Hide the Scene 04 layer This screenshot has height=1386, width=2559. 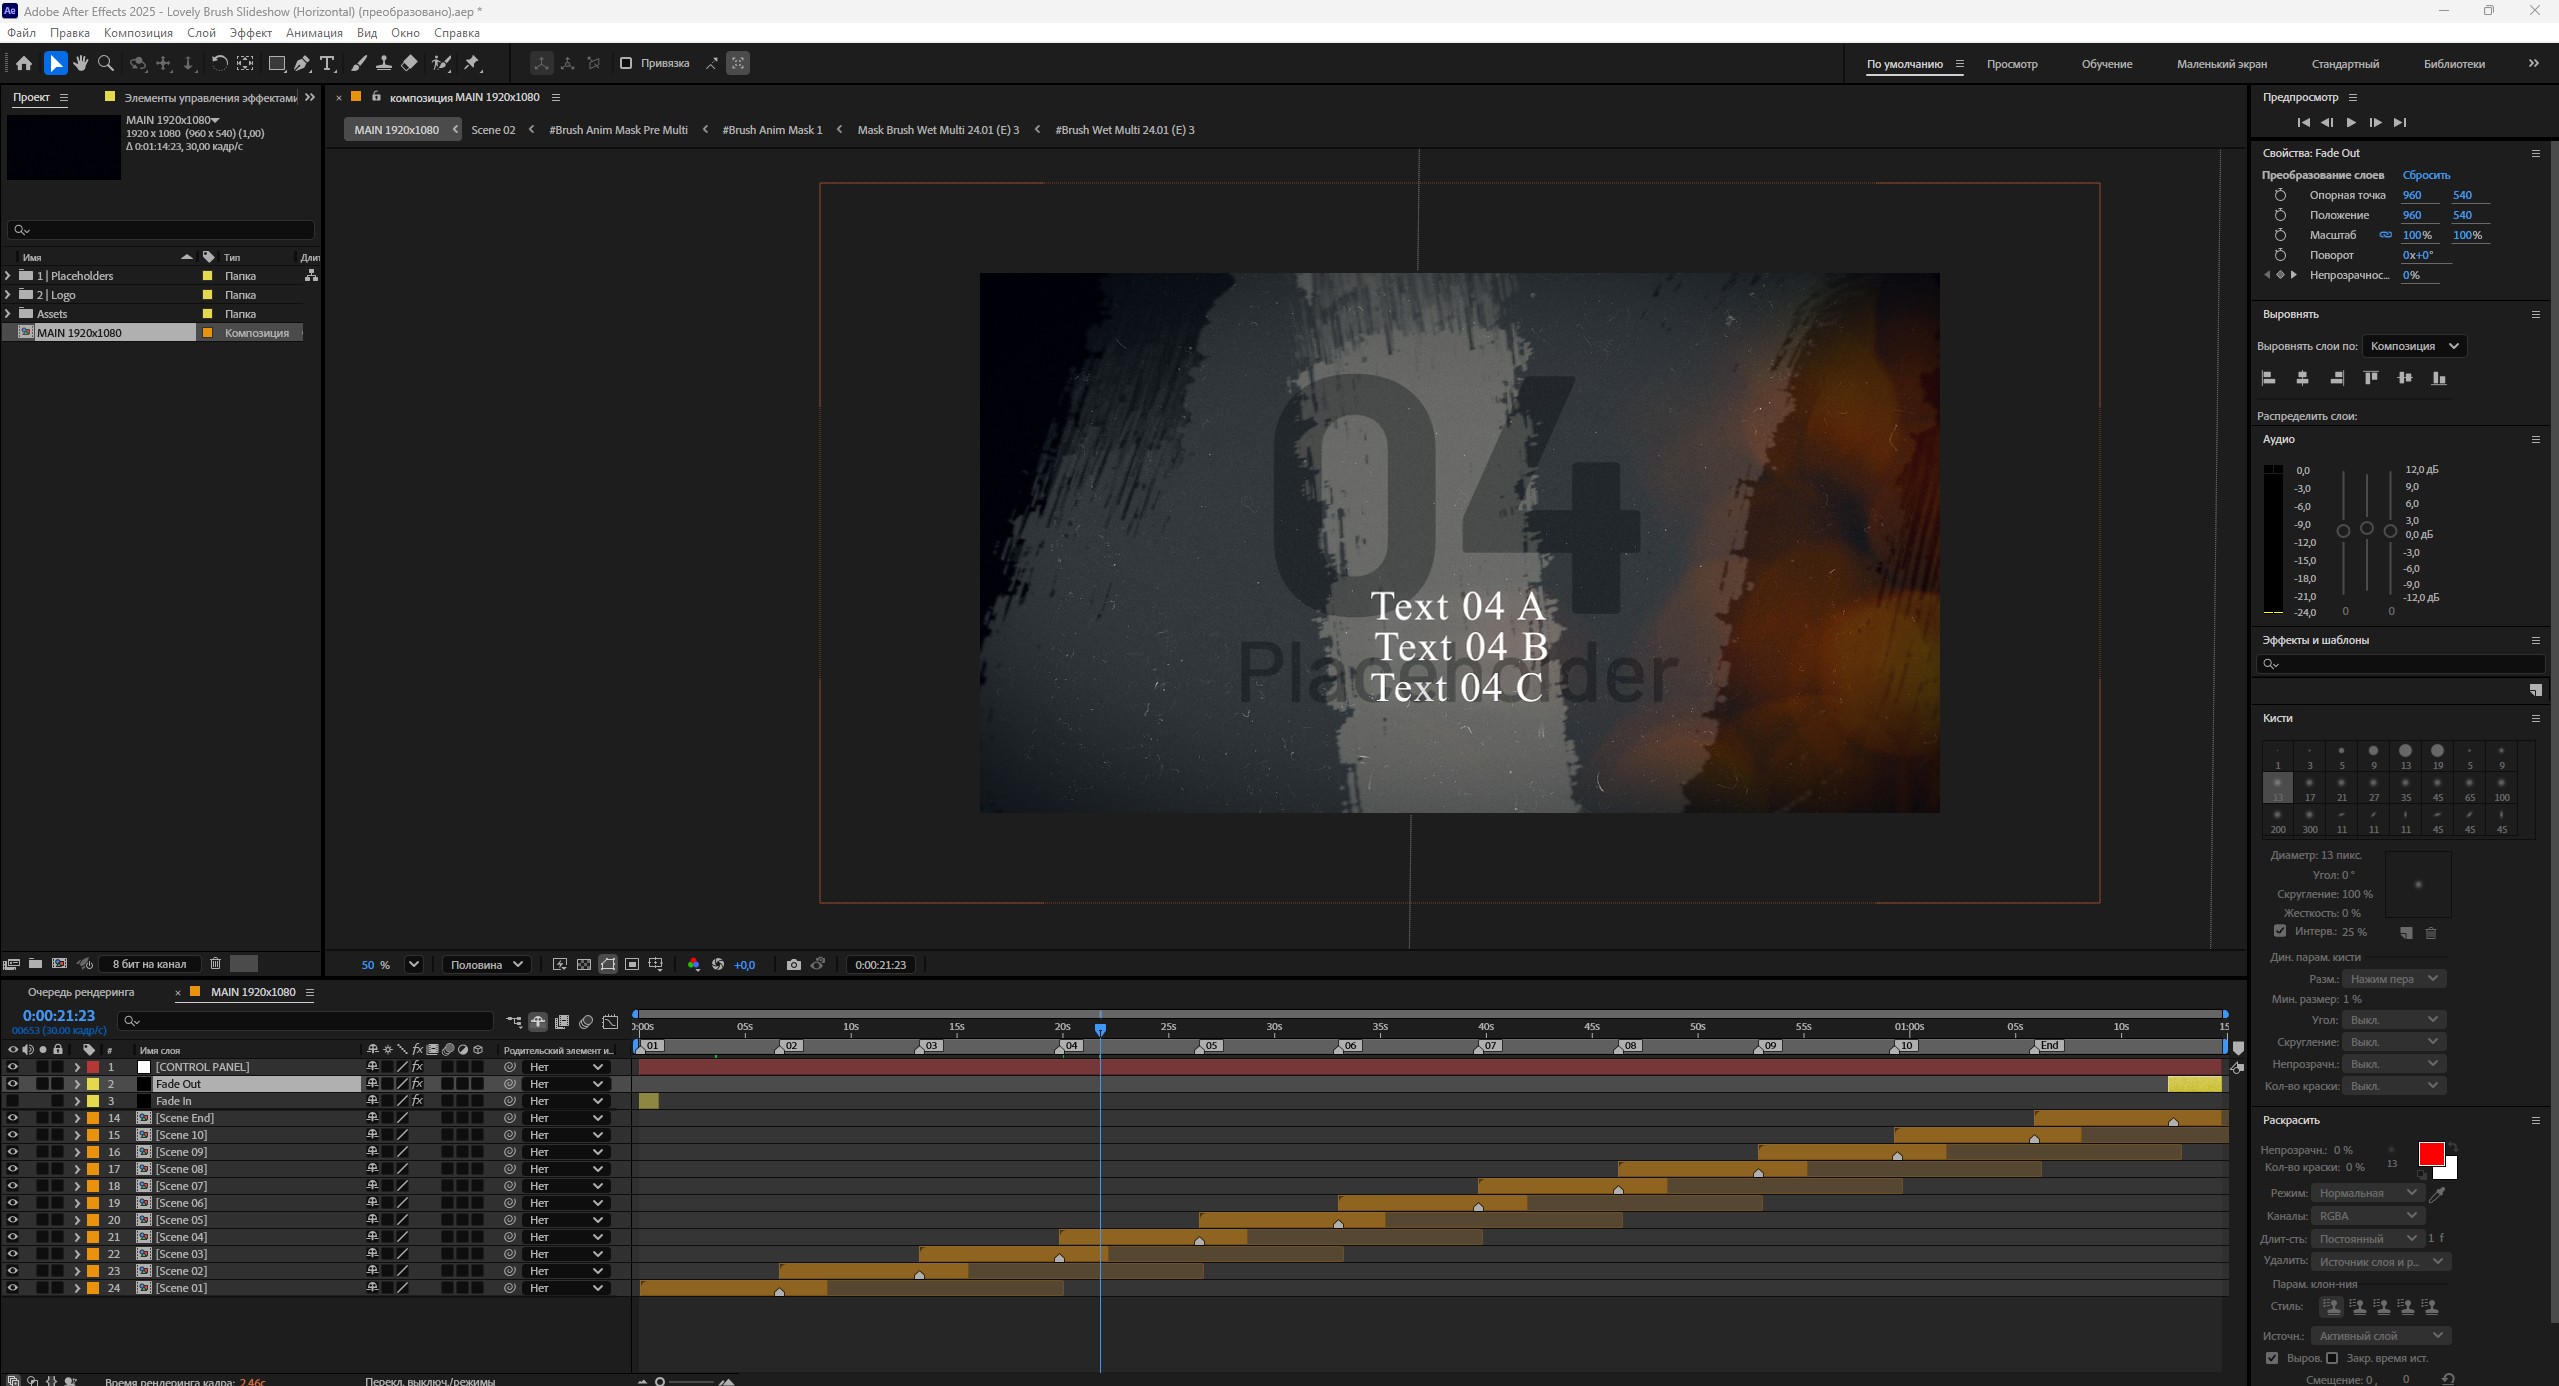pos(12,1237)
